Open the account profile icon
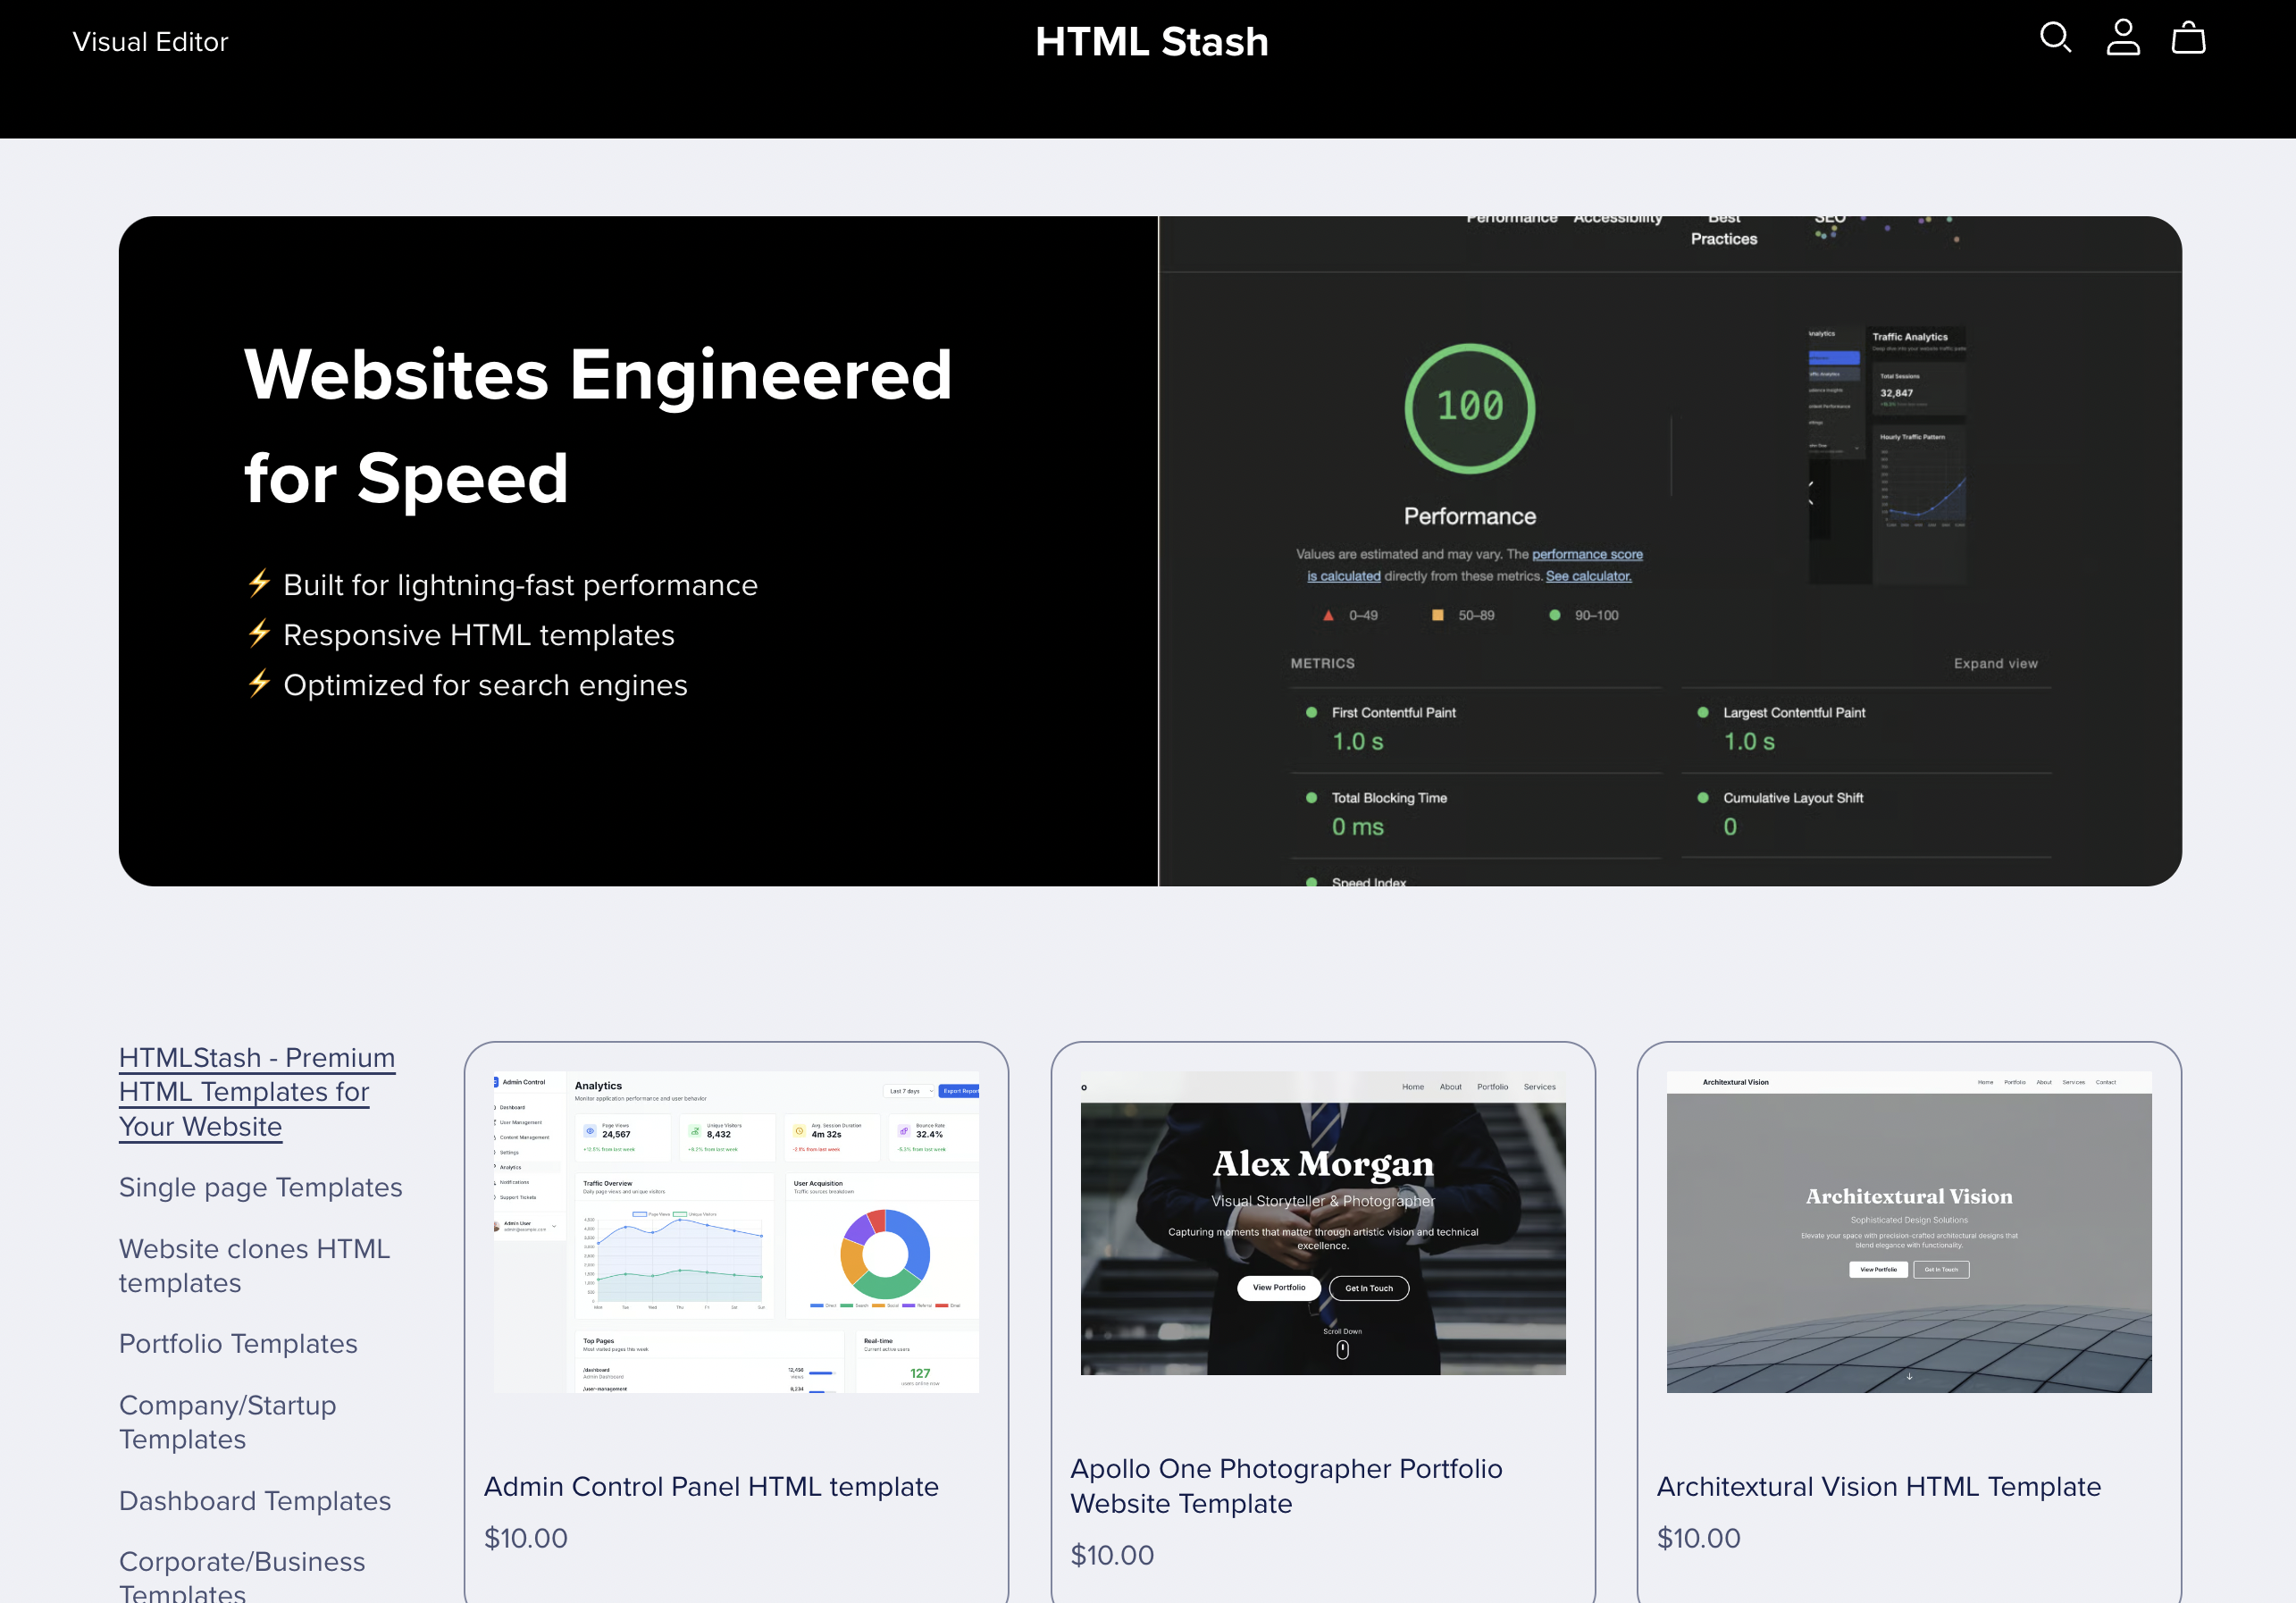 tap(2122, 38)
